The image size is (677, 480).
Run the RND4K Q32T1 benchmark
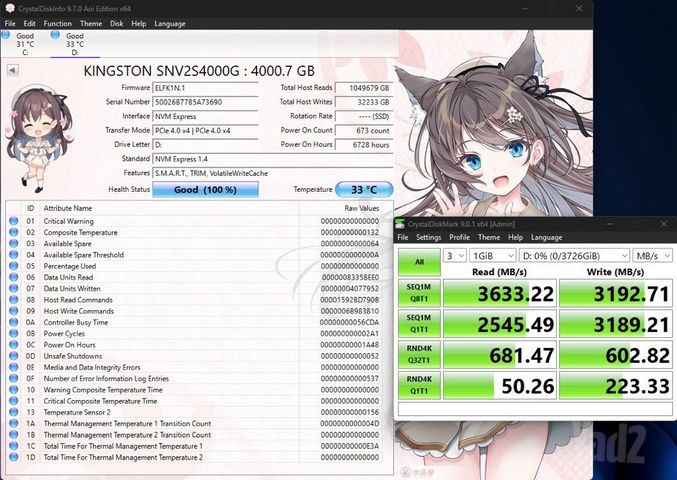[419, 354]
